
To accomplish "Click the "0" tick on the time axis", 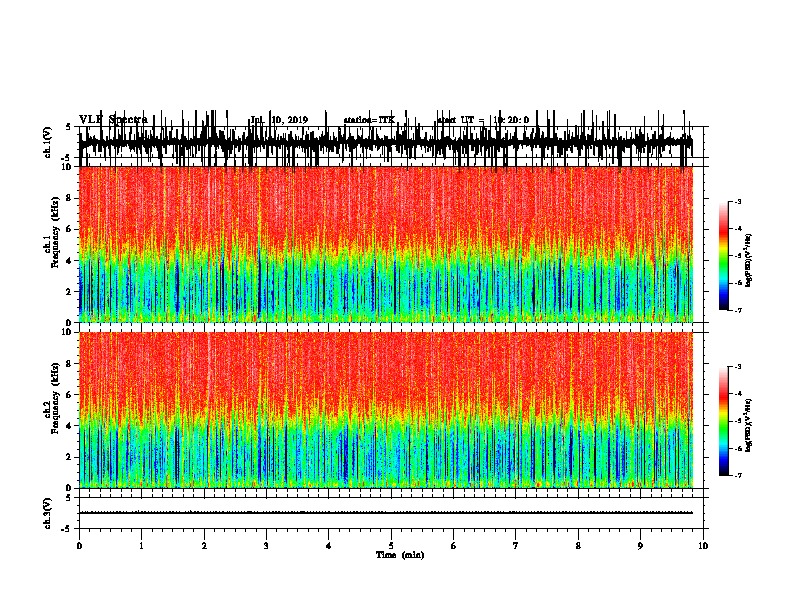I will tap(79, 545).
